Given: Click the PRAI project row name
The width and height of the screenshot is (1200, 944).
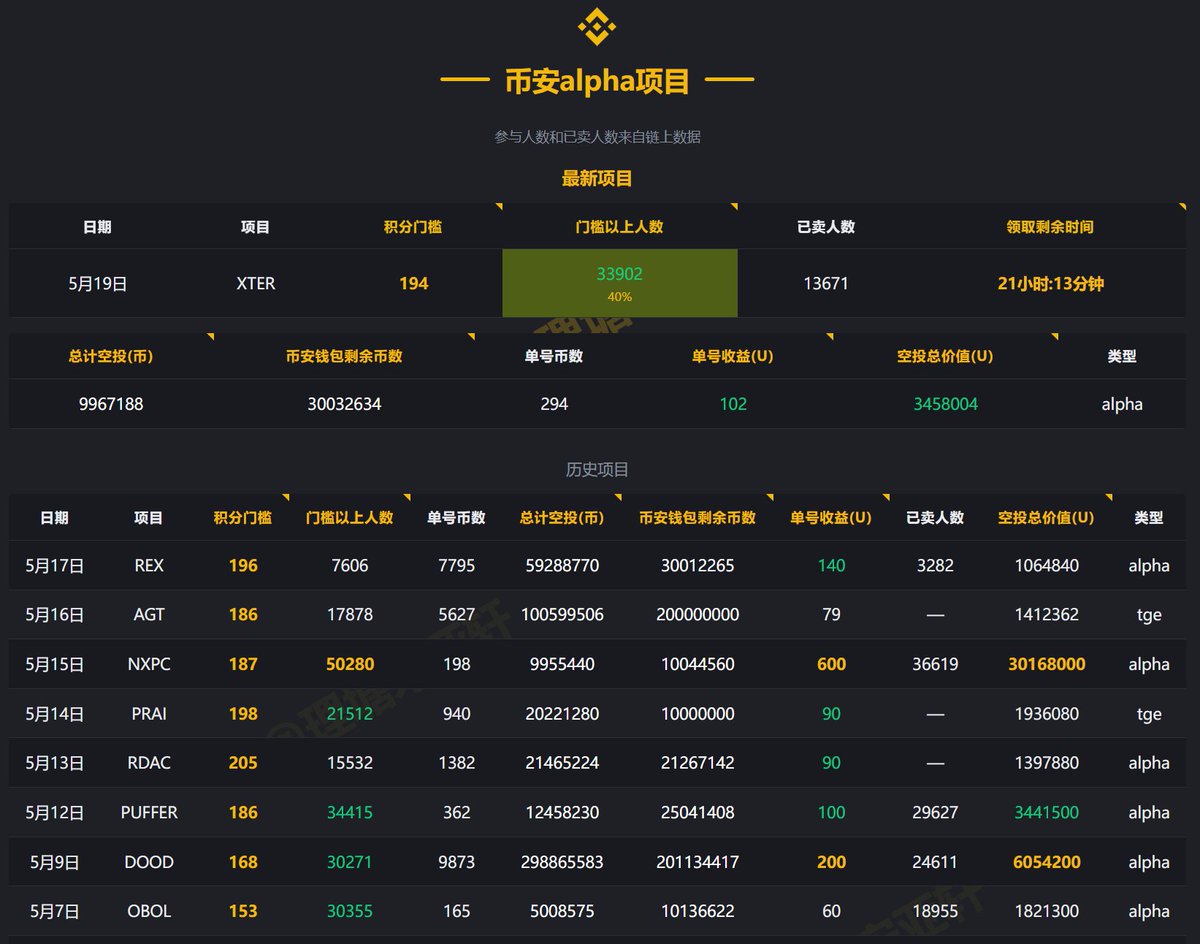Looking at the screenshot, I should (149, 714).
